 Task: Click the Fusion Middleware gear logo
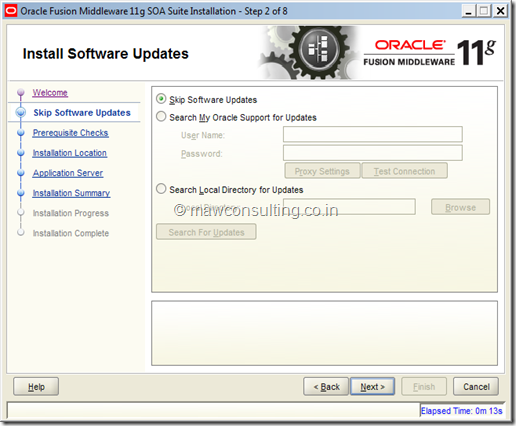click(x=309, y=53)
